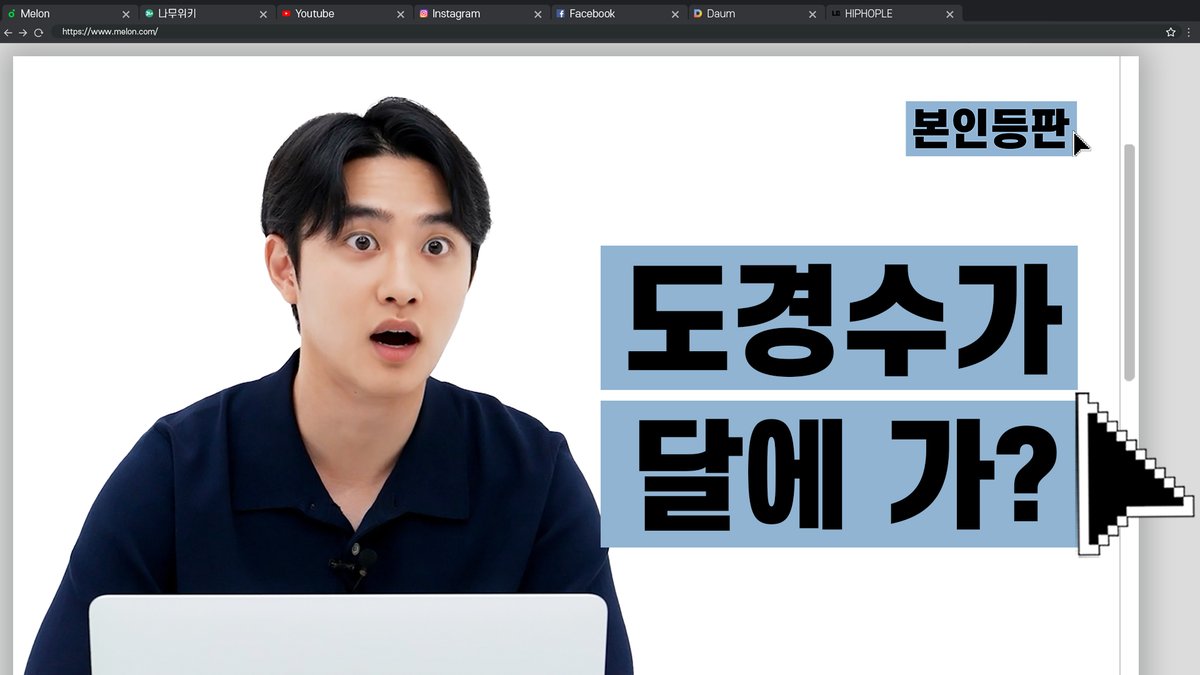This screenshot has width=1200, height=675.
Task: Switch to the HIPHOPLE tab
Action: pyautogui.click(x=893, y=14)
